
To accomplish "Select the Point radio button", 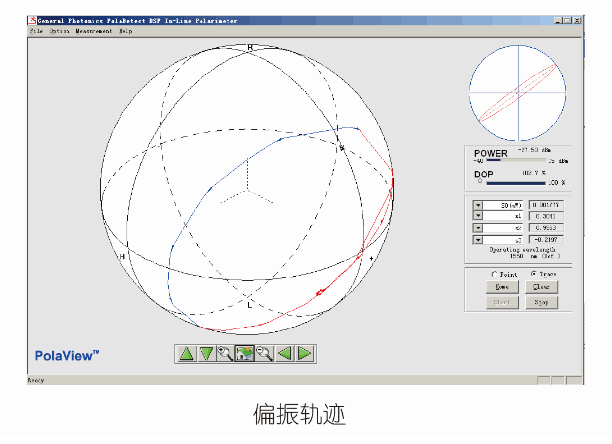I will pos(493,274).
